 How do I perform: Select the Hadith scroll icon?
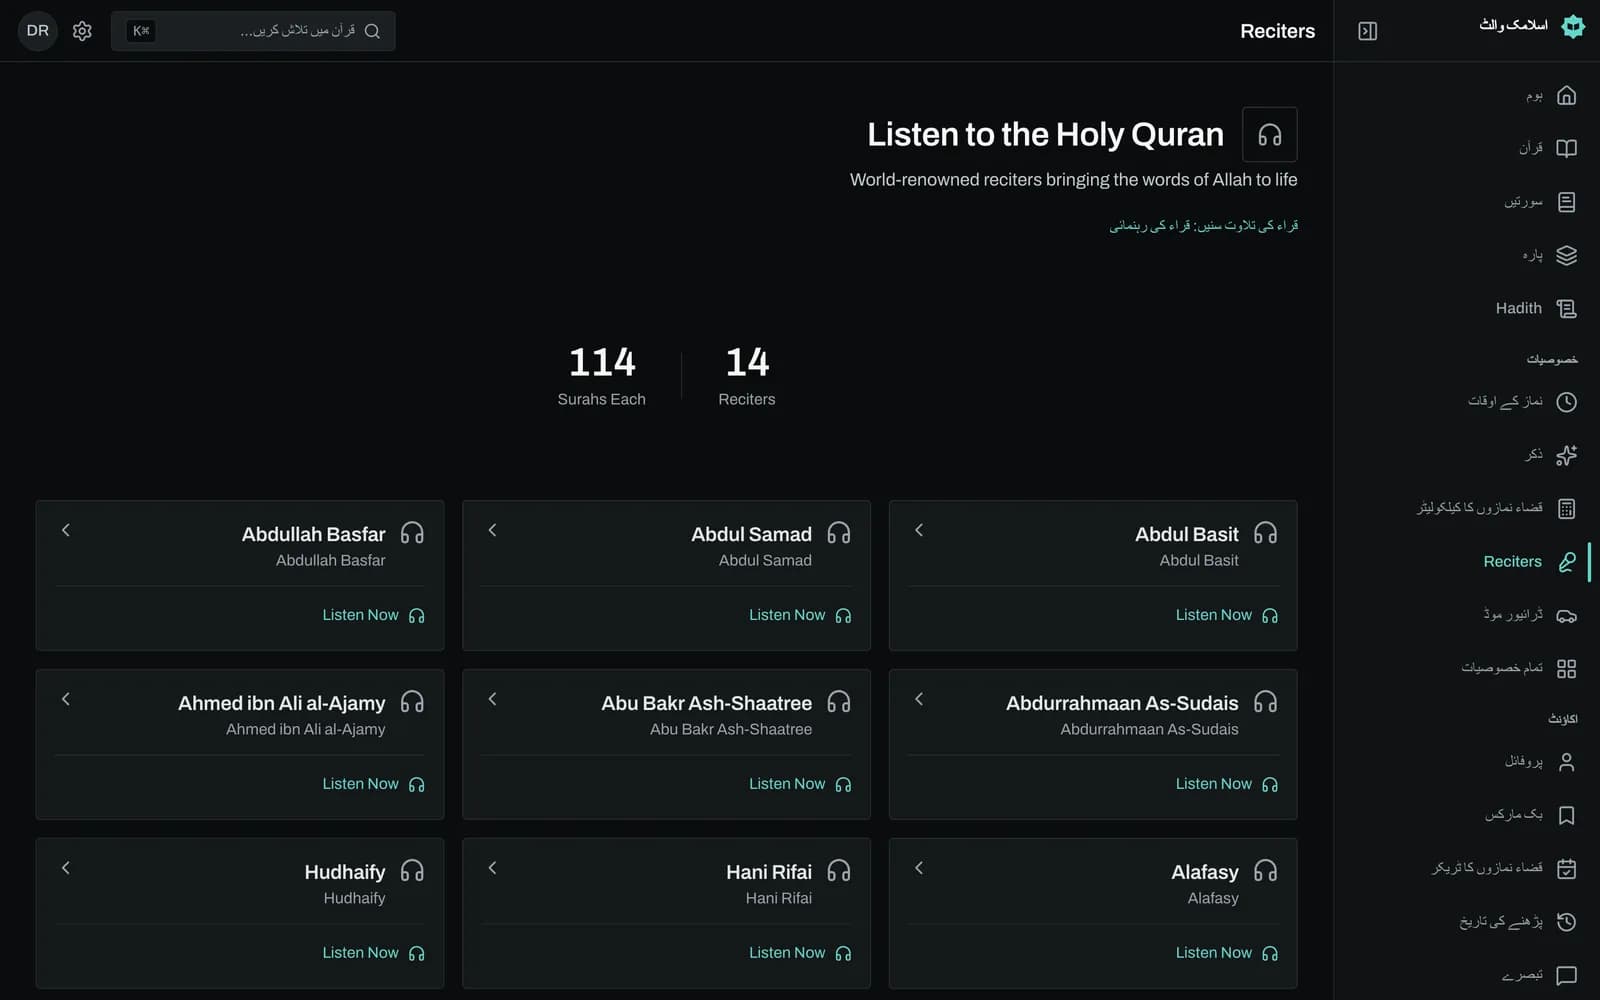click(x=1566, y=308)
